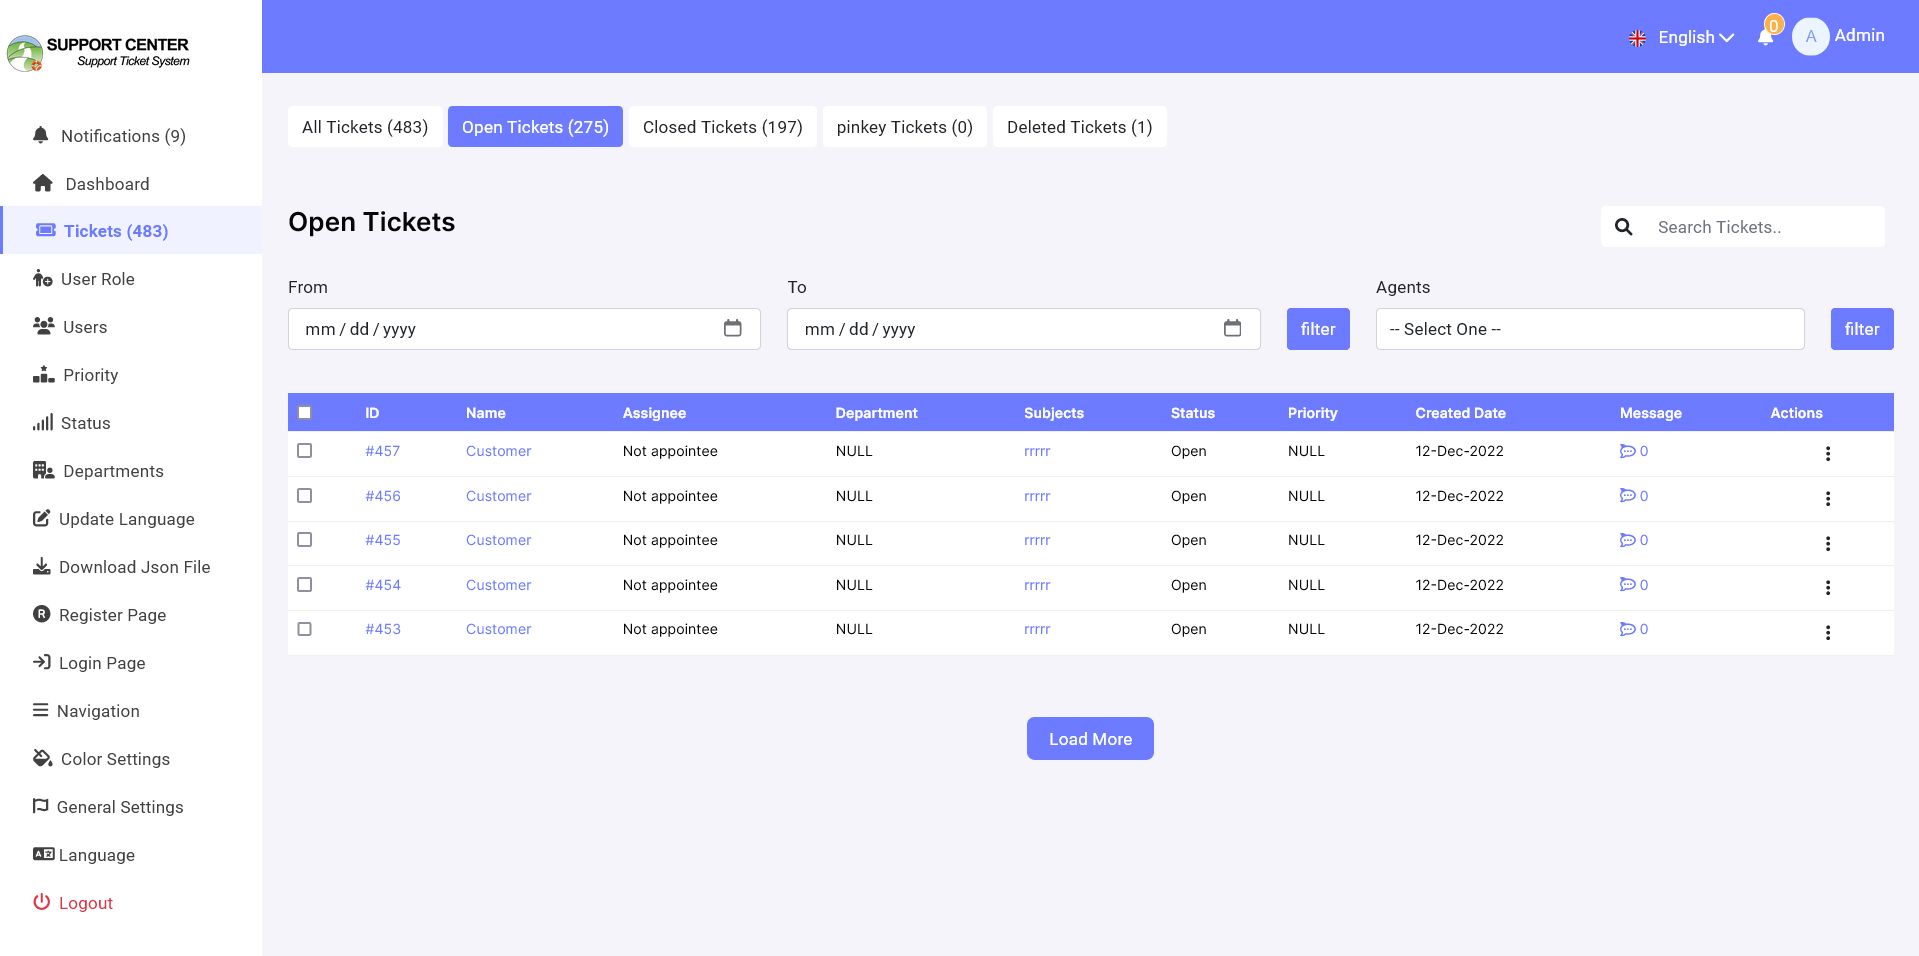Click message bubble icon for ticket #453
The height and width of the screenshot is (956, 1919).
point(1627,629)
